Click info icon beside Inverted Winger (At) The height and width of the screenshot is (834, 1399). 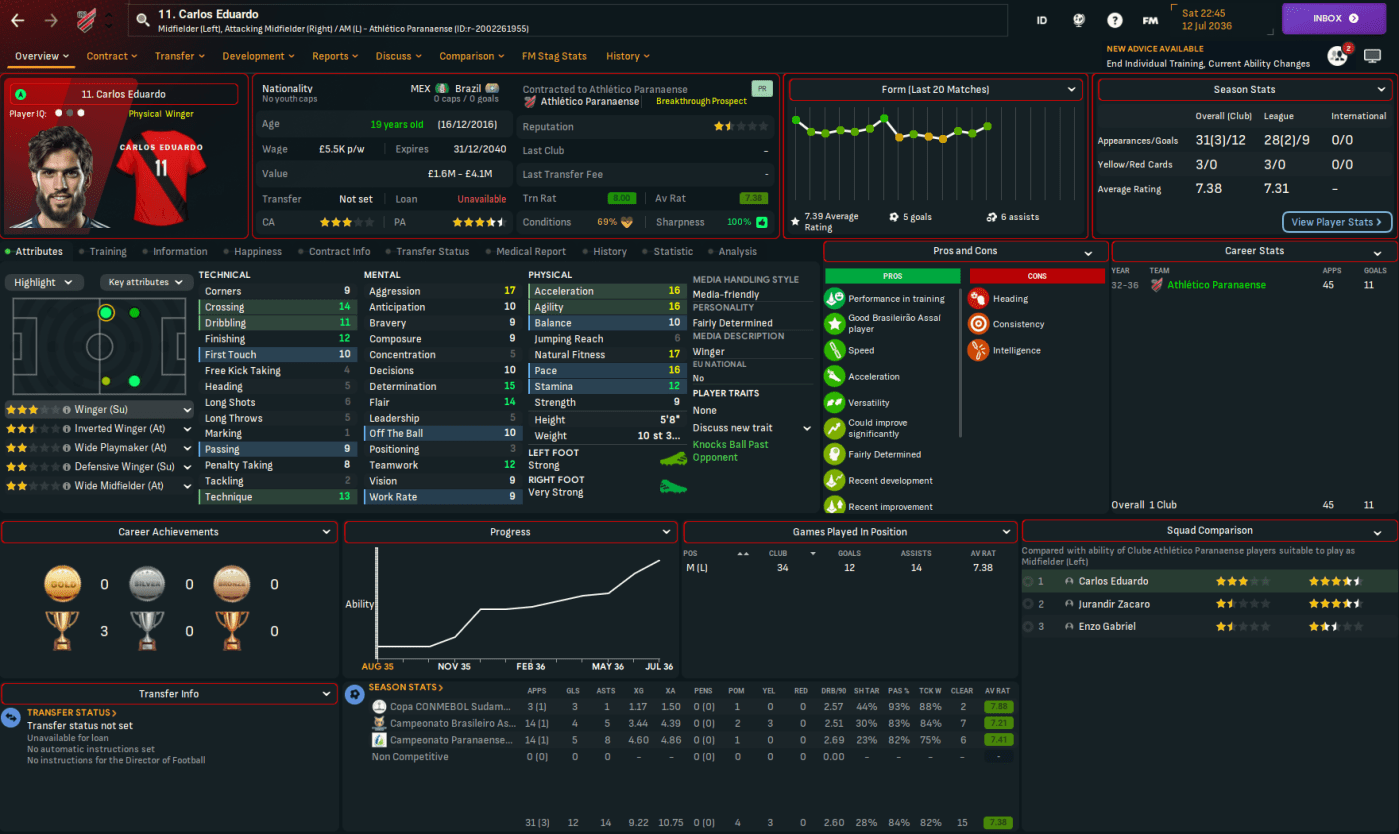pos(66,429)
